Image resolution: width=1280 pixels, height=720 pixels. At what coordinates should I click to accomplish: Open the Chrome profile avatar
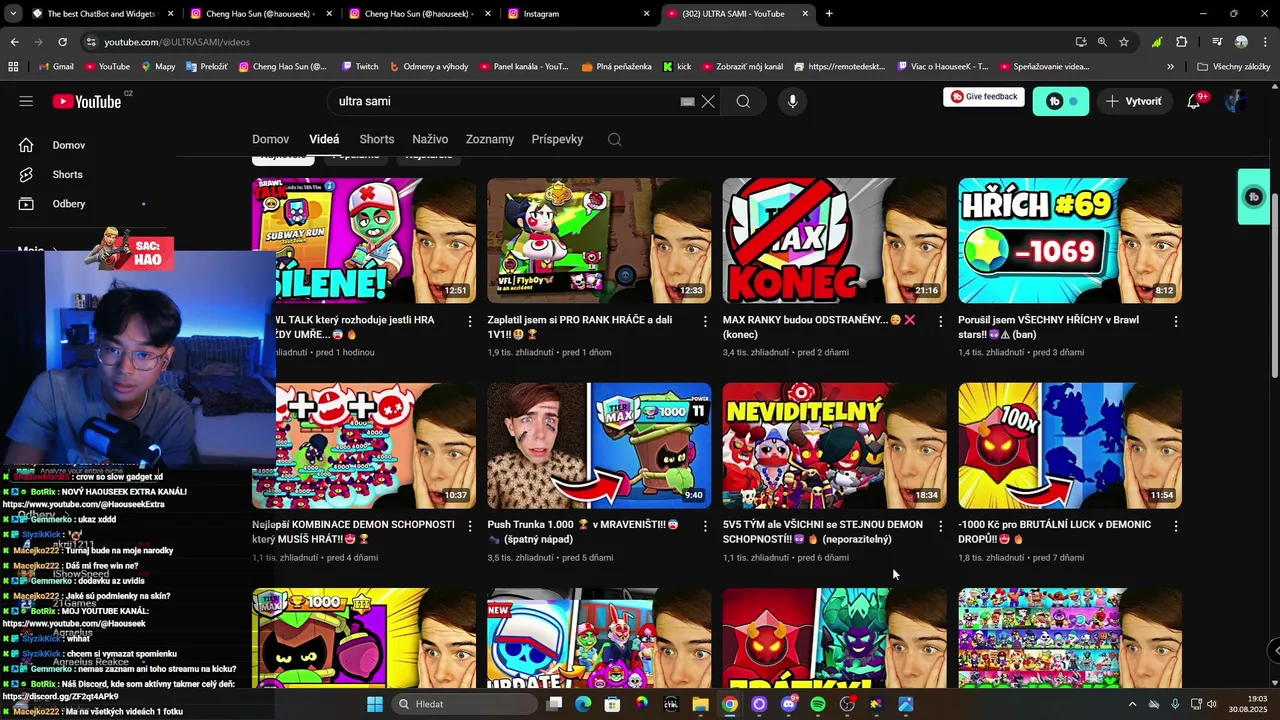click(x=1241, y=42)
